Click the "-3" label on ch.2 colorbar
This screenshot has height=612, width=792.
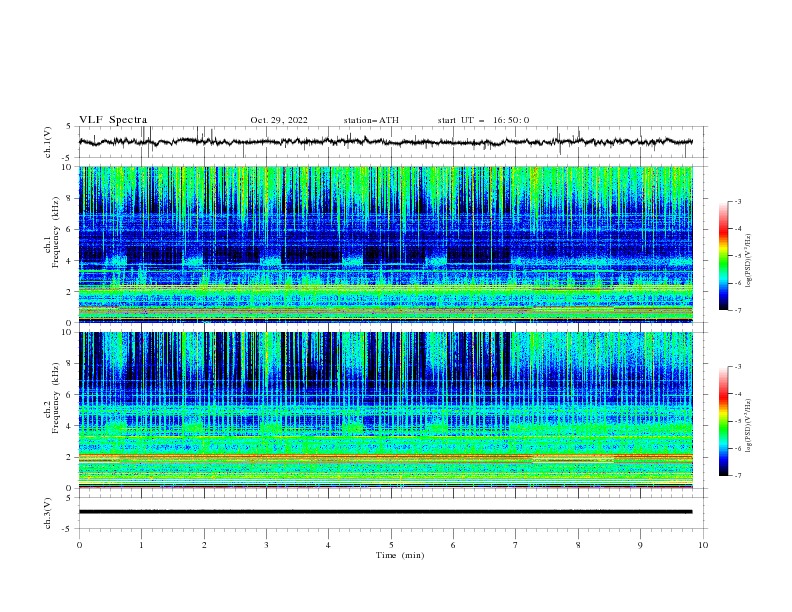(738, 367)
